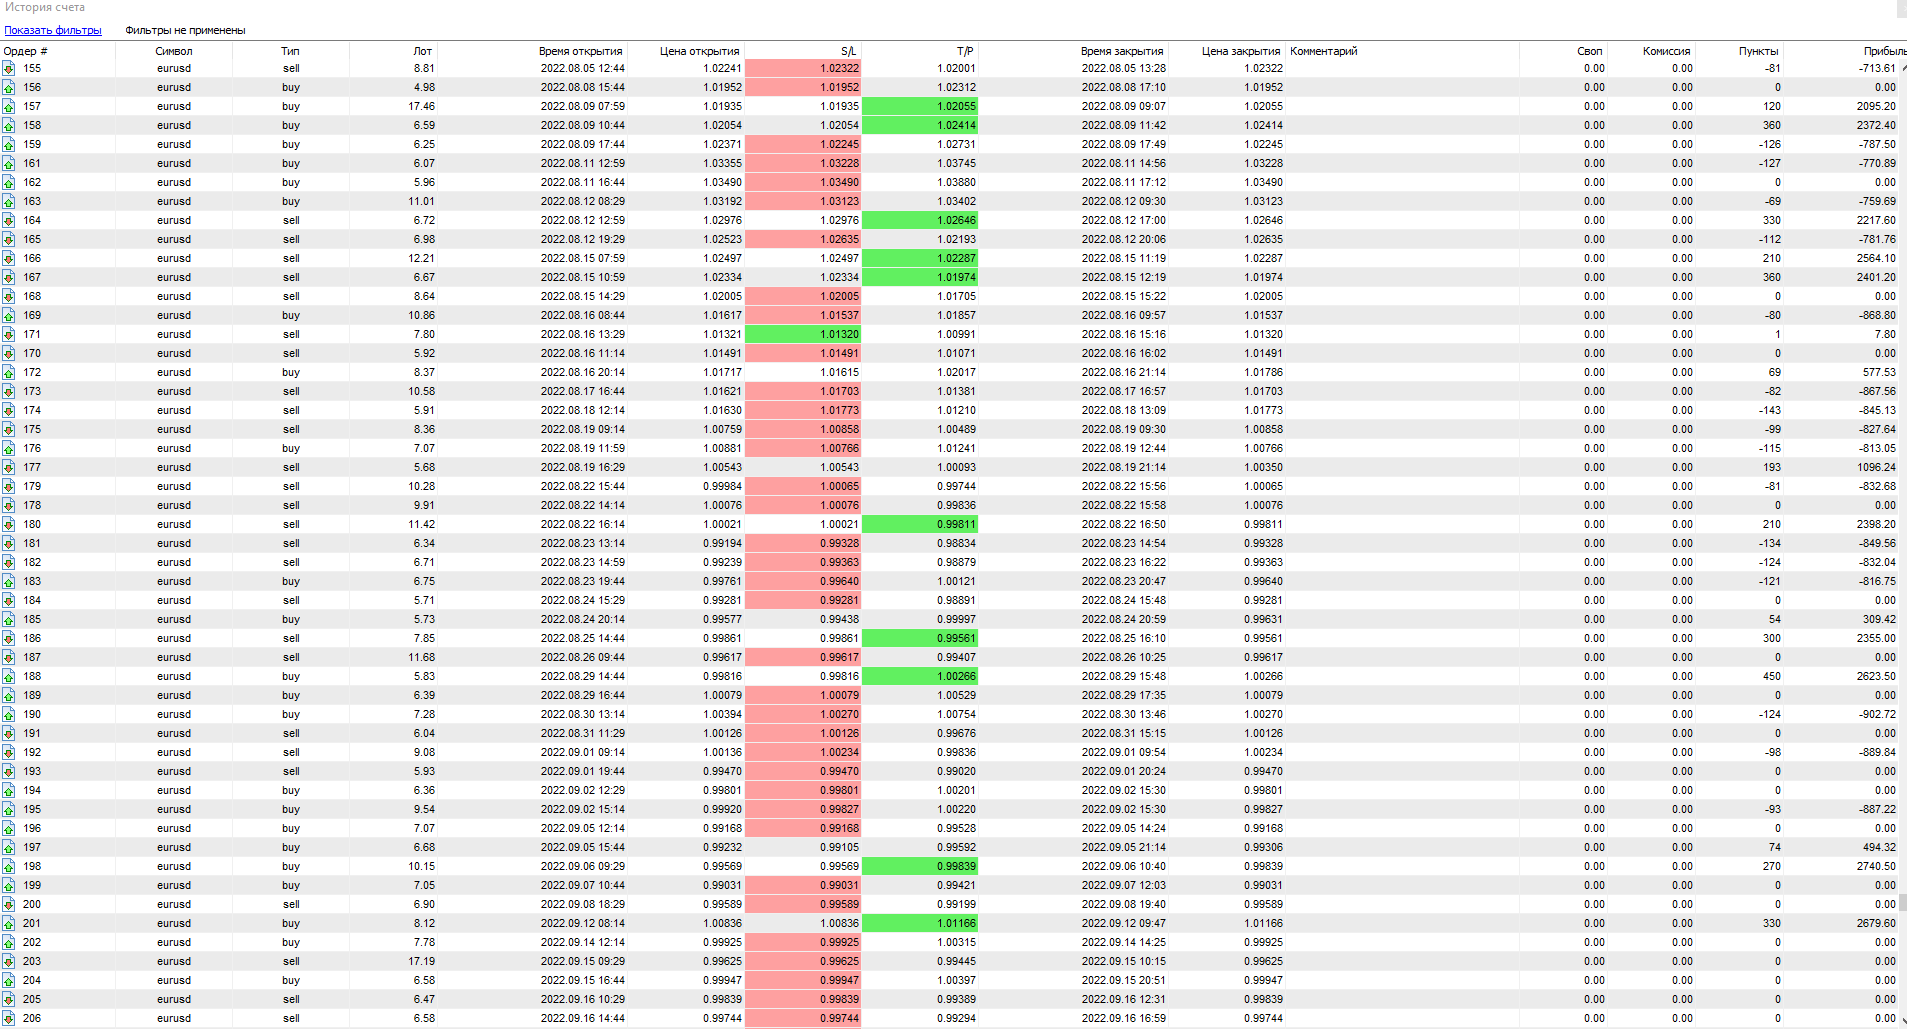Click the order icon for order 159
Viewport: 1907px width, 1030px height.
[x=9, y=145]
